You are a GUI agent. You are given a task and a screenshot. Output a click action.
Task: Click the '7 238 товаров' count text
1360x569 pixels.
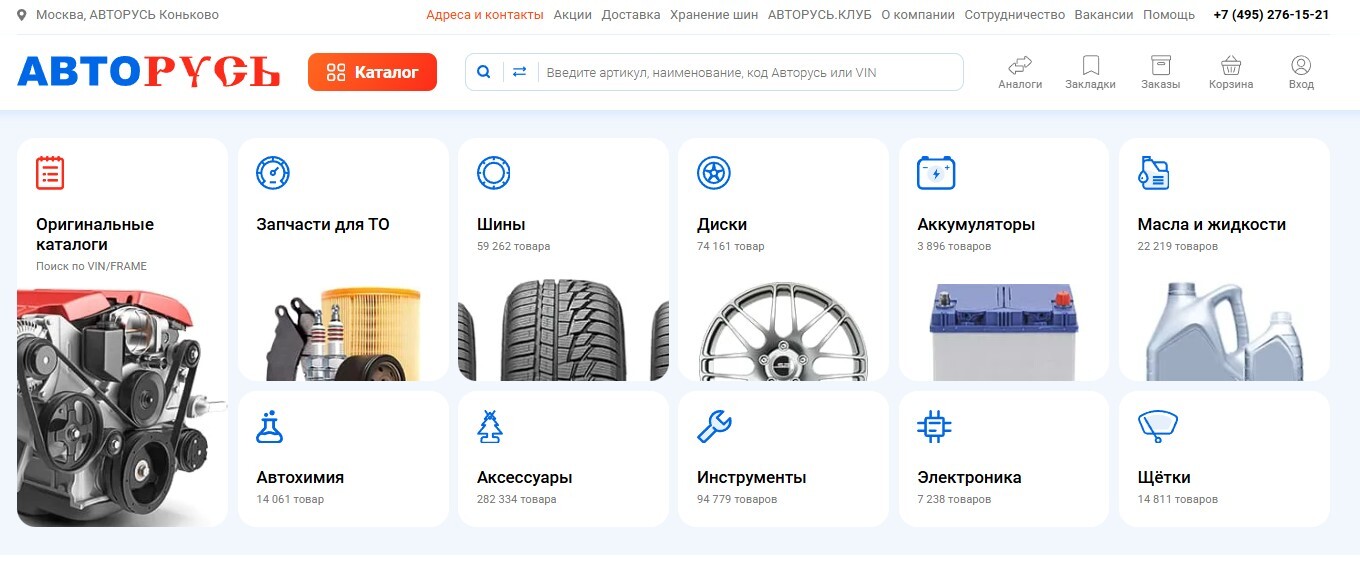[954, 499]
